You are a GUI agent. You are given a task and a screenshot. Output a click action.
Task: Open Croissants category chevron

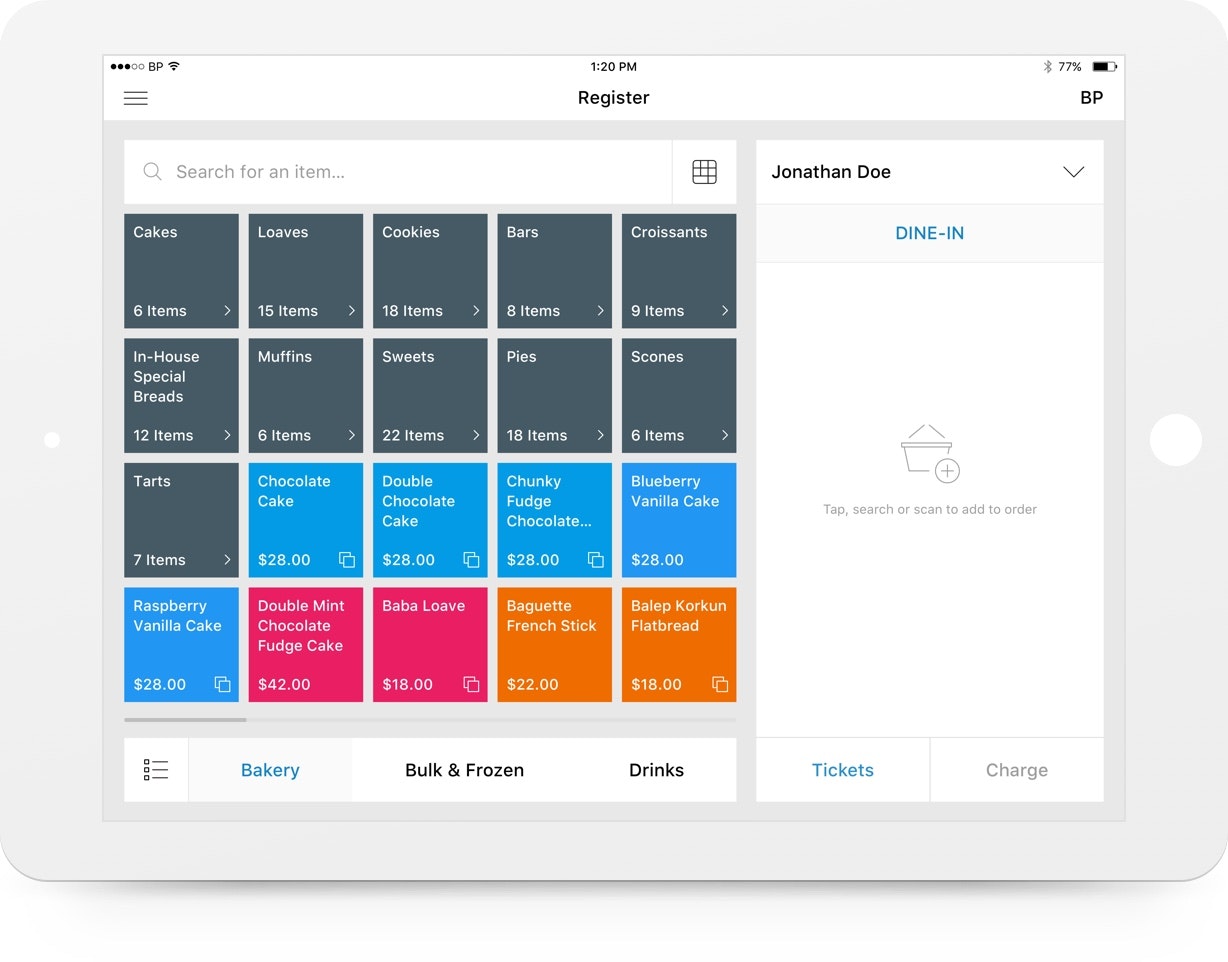(x=725, y=311)
